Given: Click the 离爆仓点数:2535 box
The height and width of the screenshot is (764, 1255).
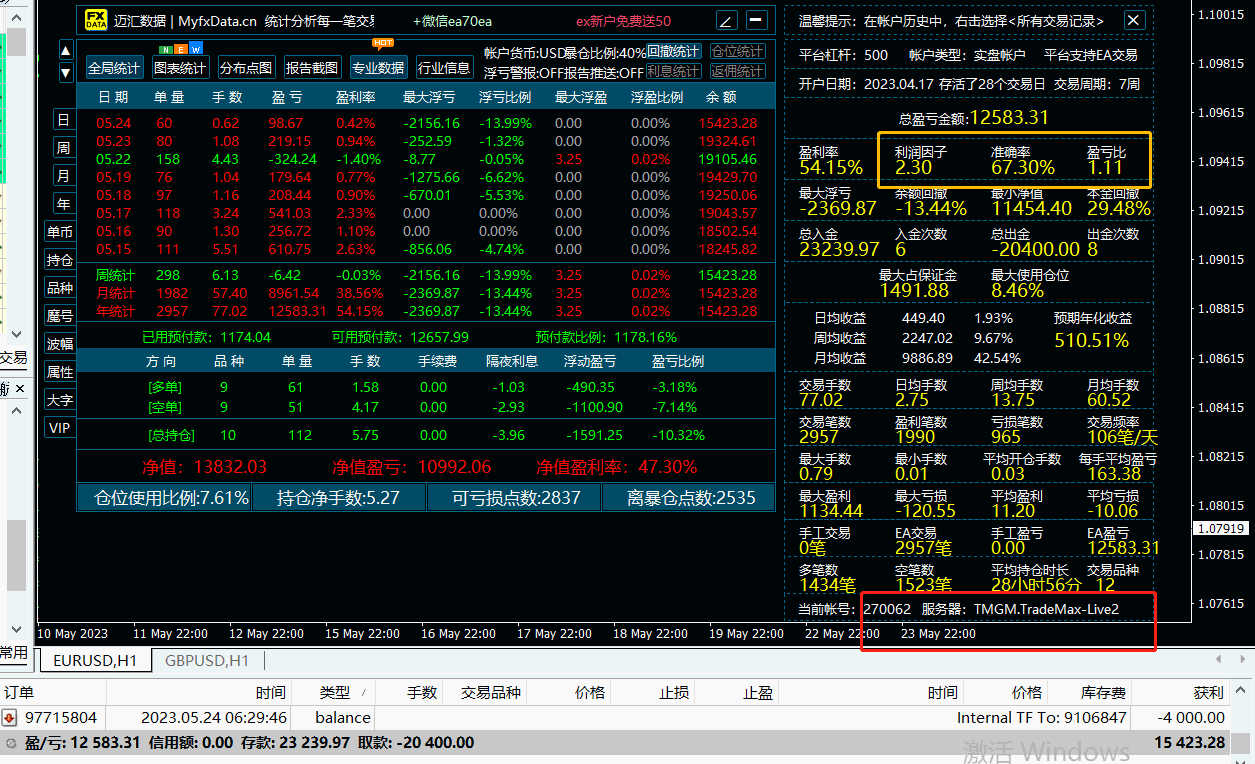Looking at the screenshot, I should point(689,497).
